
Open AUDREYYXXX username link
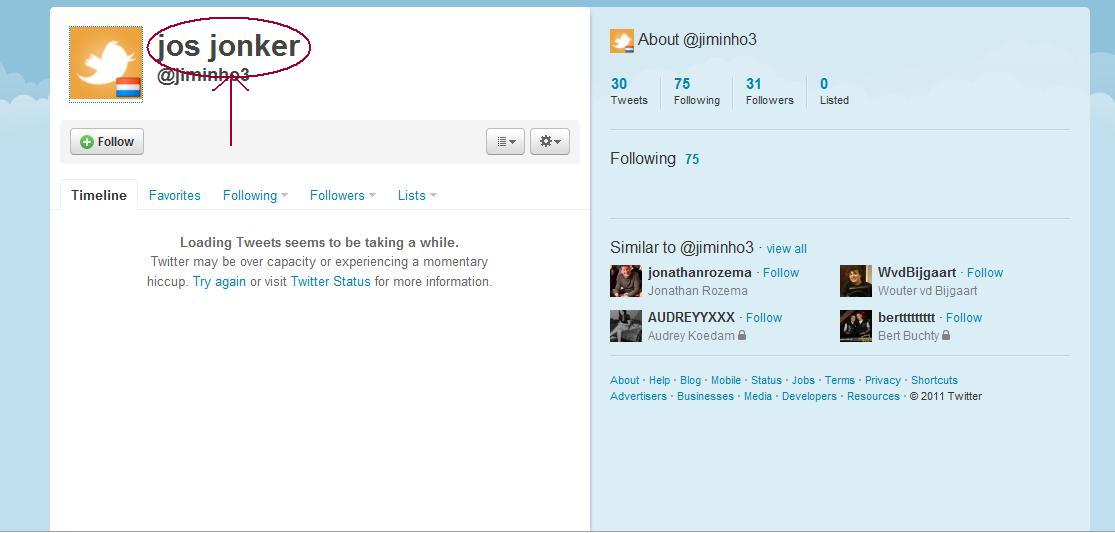tap(691, 318)
